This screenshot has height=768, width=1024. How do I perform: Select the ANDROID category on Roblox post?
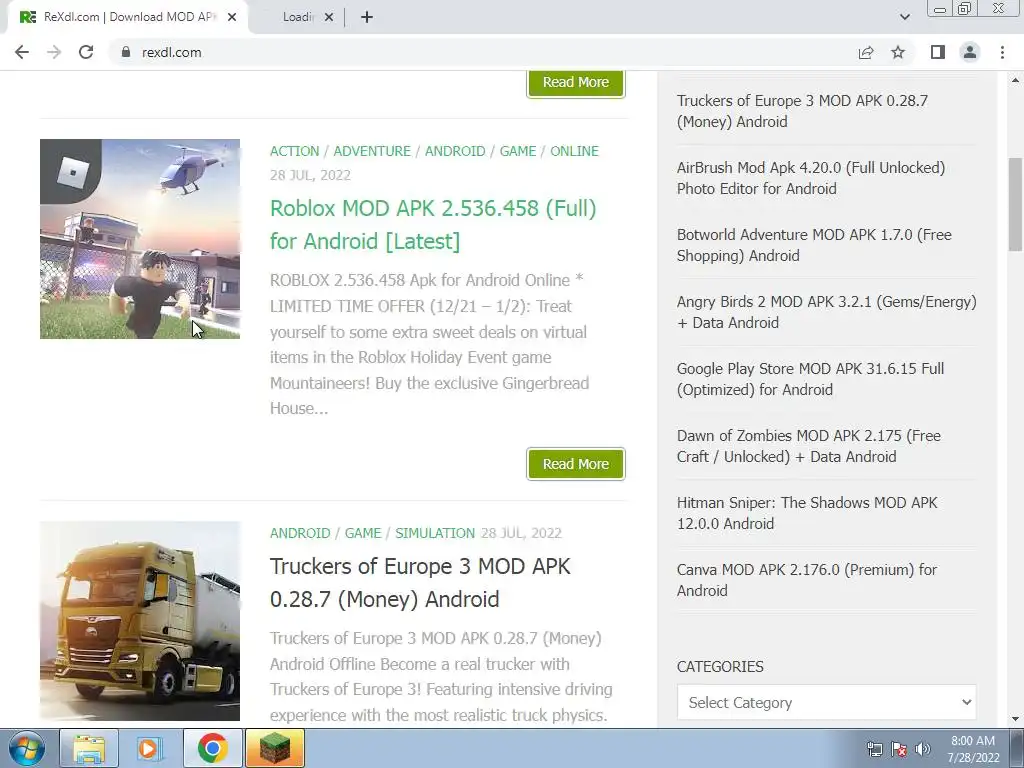coord(455,151)
